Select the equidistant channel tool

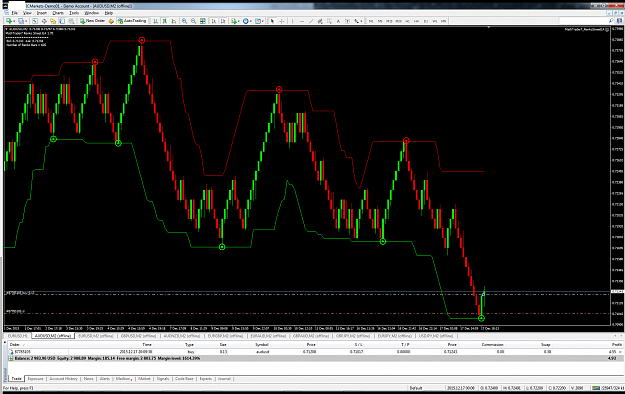coord(320,21)
